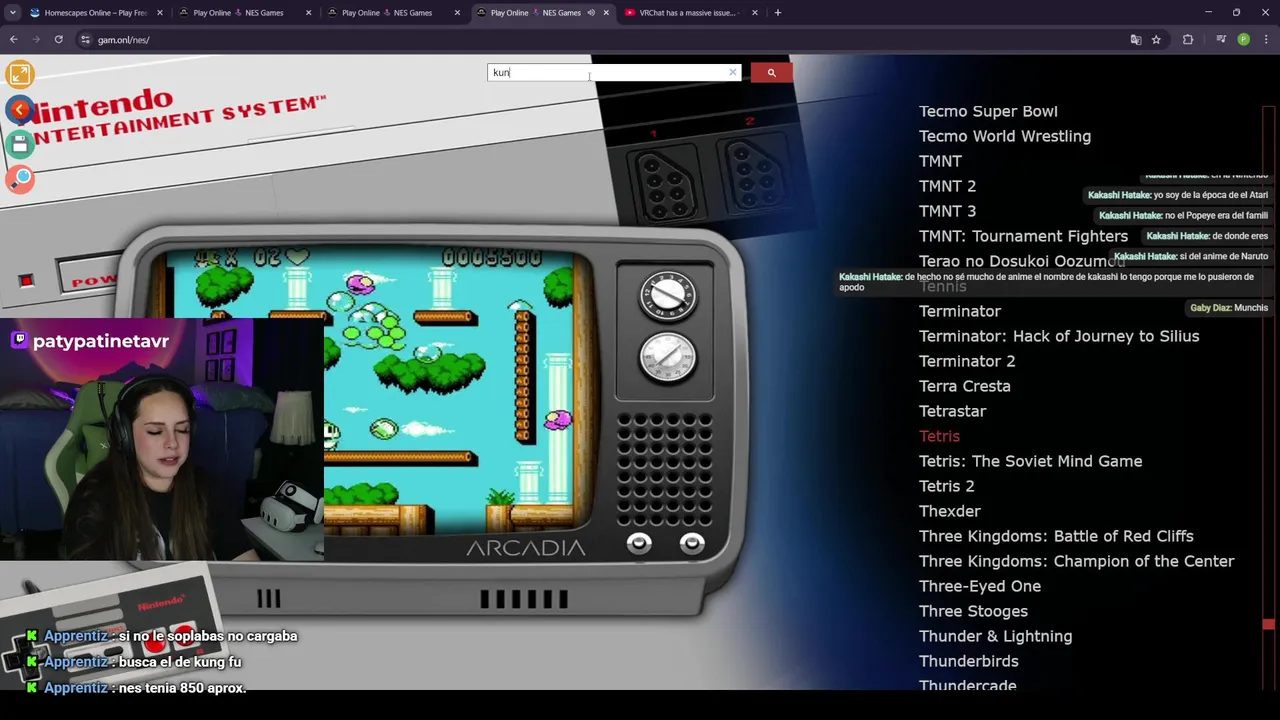The image size is (1280, 720).
Task: Open Thunder & Lightning from the game list
Action: (996, 636)
